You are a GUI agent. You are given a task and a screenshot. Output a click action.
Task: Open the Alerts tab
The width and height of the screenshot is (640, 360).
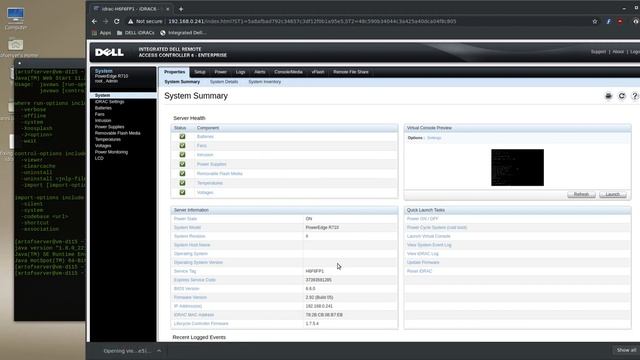click(x=260, y=72)
